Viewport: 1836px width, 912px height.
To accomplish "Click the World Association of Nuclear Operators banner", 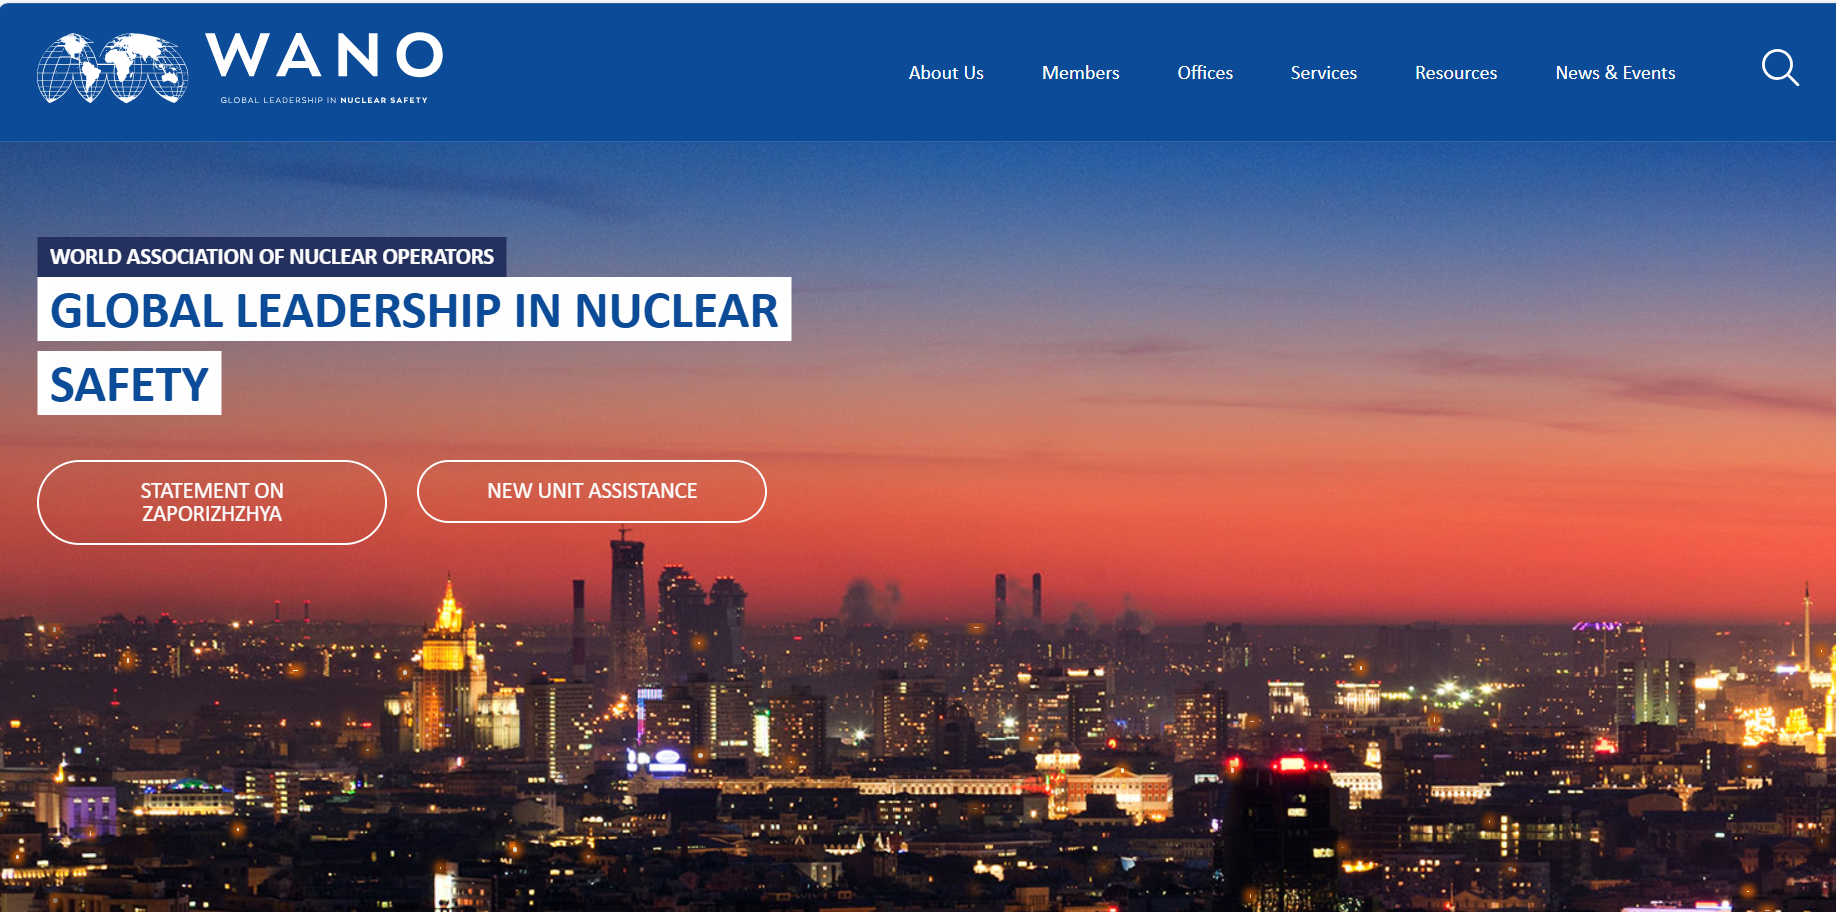I will pos(271,256).
